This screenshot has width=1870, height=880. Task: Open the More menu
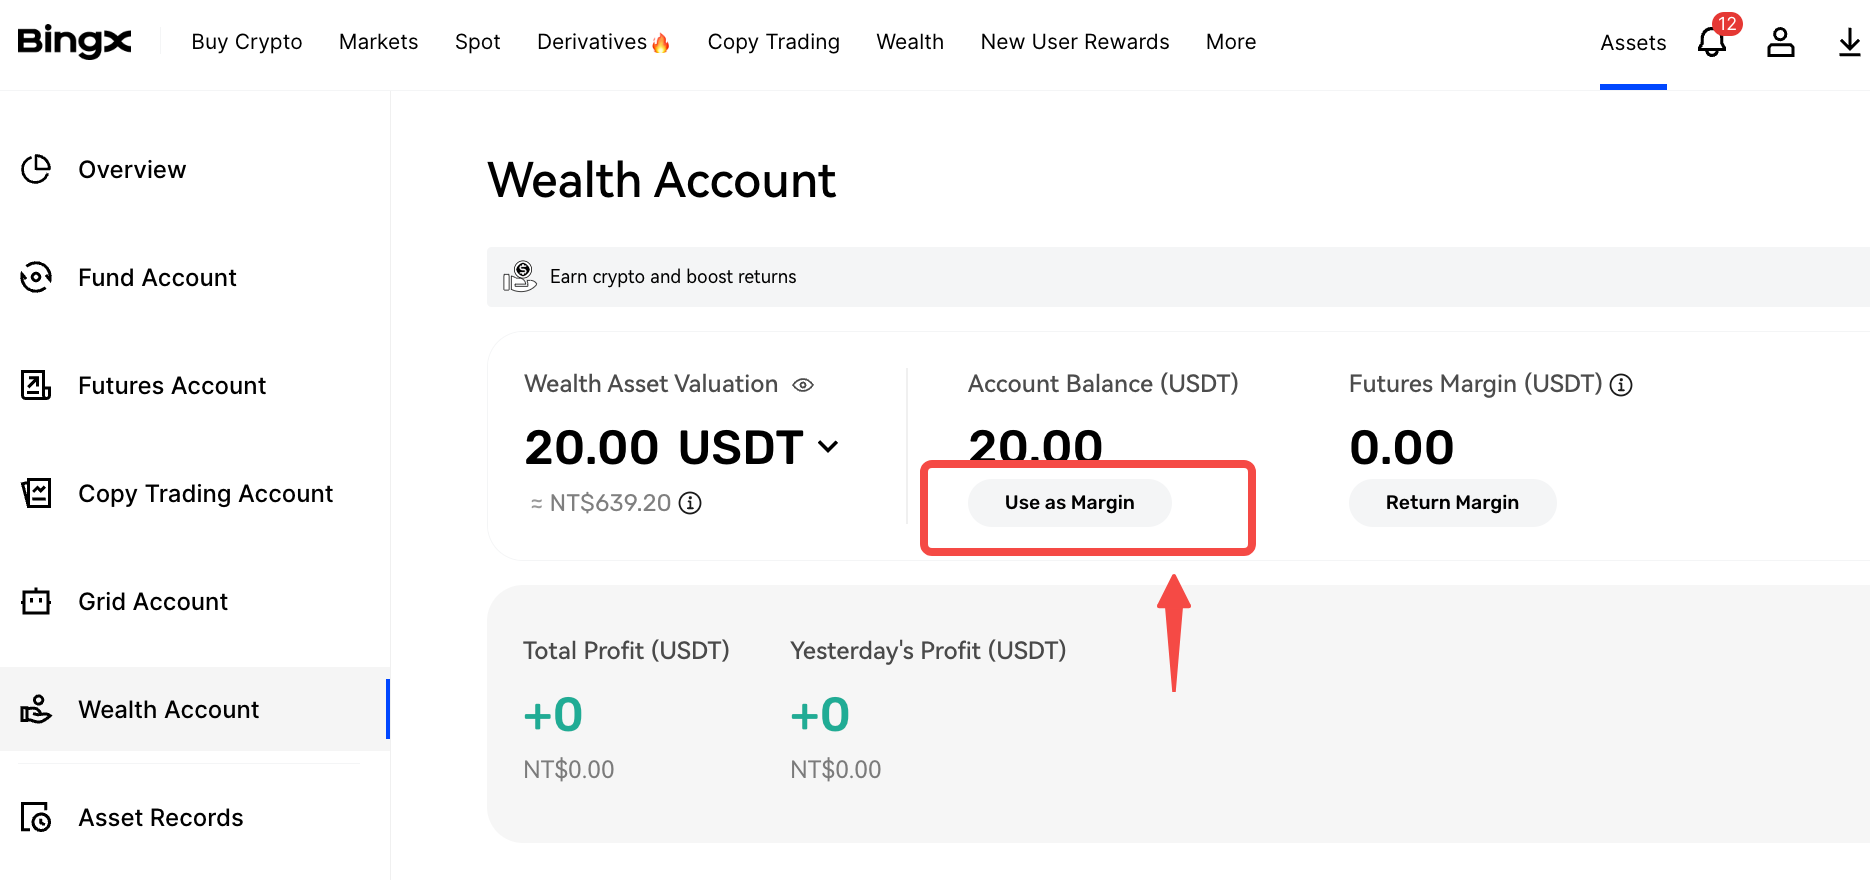[x=1230, y=42]
